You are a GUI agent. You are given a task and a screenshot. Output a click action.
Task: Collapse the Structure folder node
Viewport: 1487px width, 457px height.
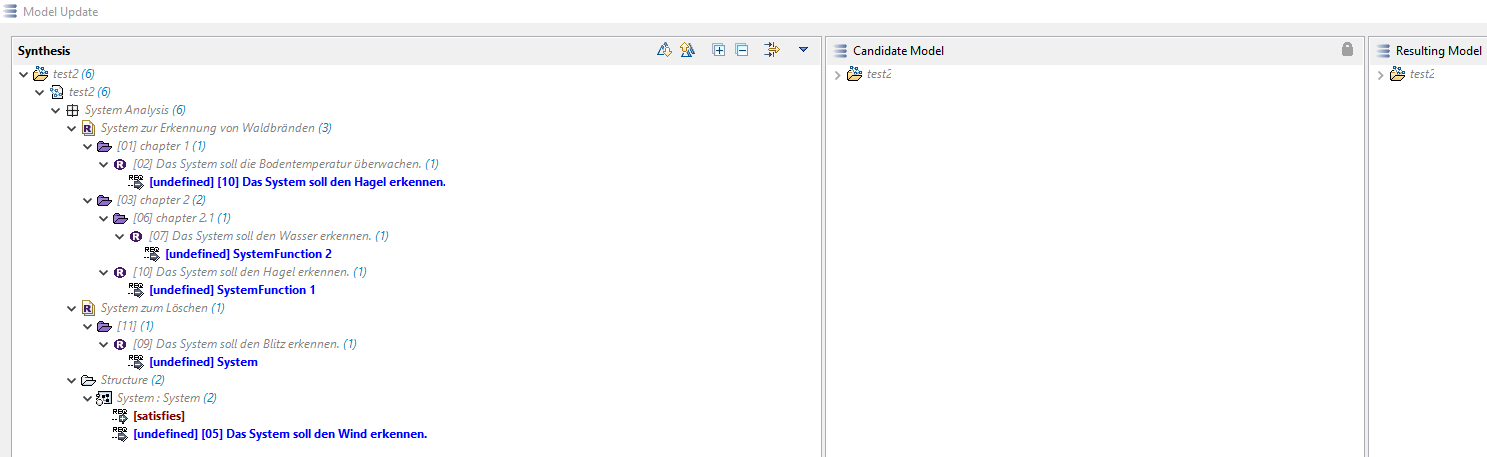(x=72, y=380)
